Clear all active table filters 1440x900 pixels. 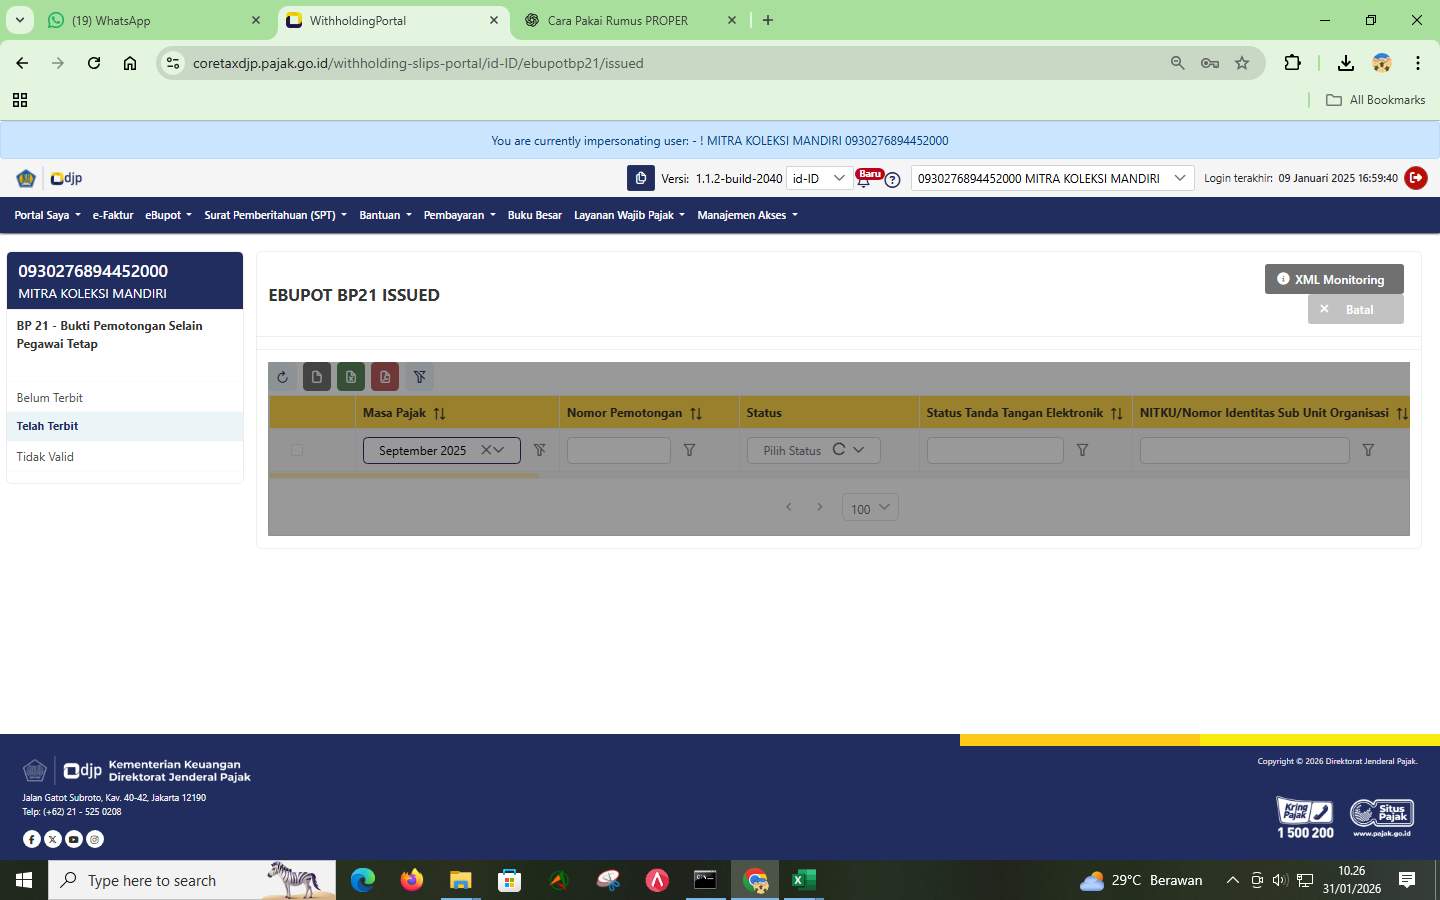click(419, 377)
